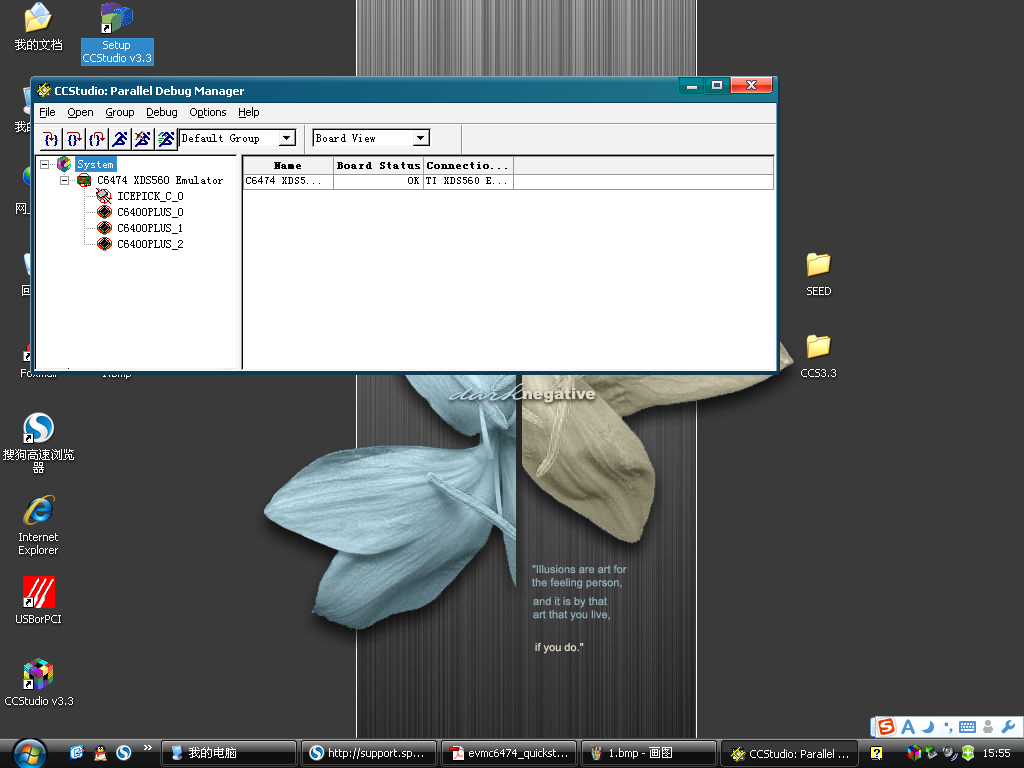This screenshot has height=768, width=1024.
Task: Click the Board Status column header
Action: (x=378, y=166)
